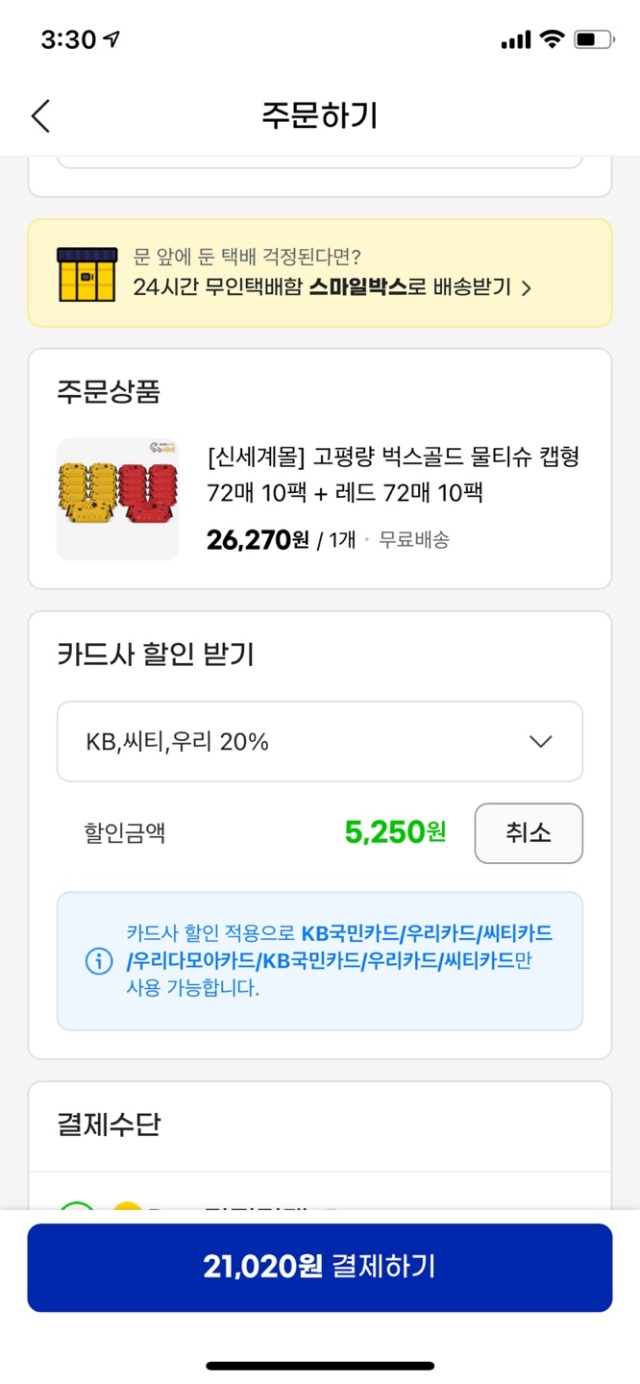Tap the location arrow beside the clock
This screenshot has height=1384, width=640.
[x=112, y=40]
